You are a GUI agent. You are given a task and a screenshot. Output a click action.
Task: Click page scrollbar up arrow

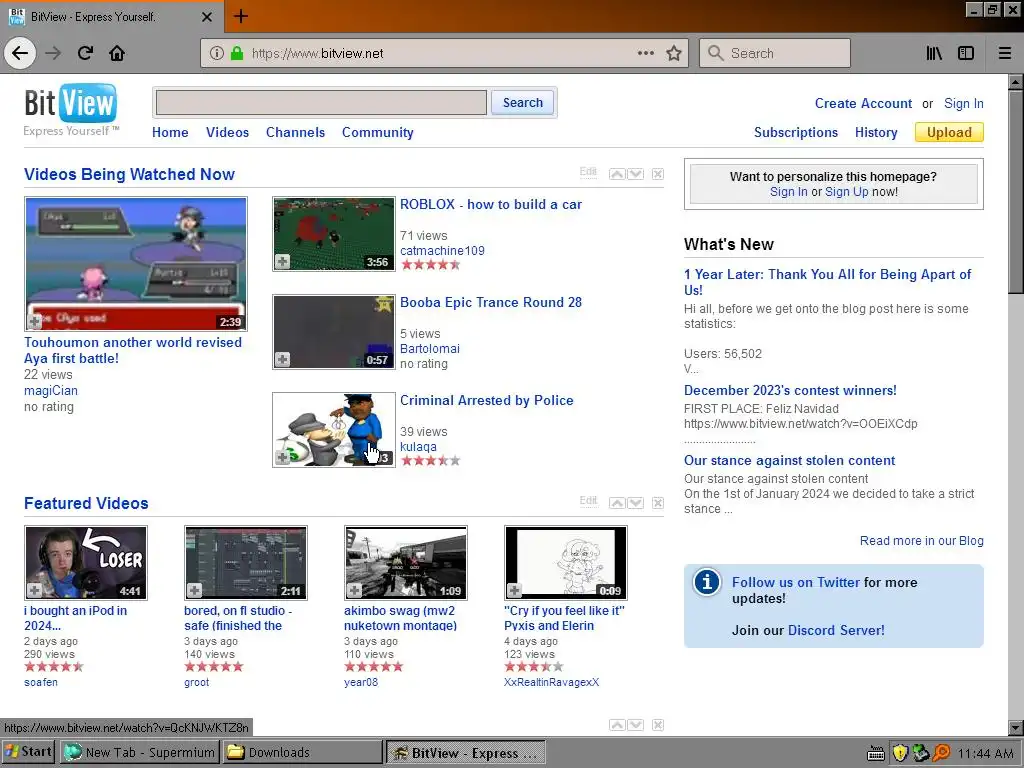click(x=1016, y=82)
